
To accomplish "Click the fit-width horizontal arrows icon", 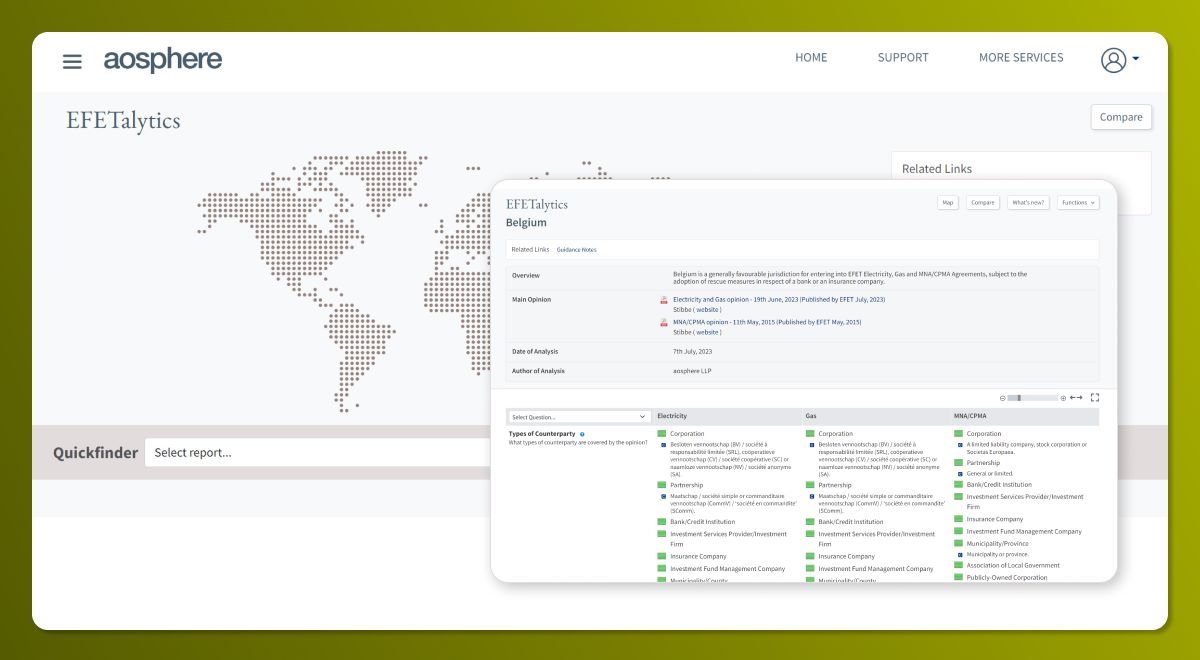I will pyautogui.click(x=1076, y=398).
